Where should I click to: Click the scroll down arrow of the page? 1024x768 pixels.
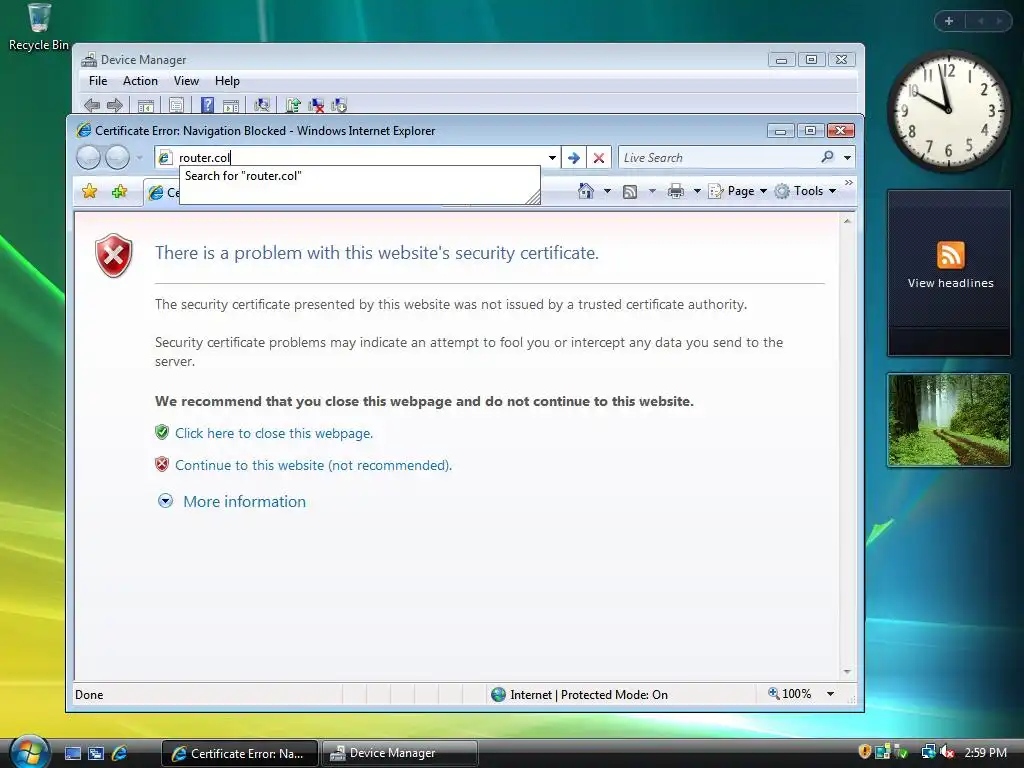847,671
